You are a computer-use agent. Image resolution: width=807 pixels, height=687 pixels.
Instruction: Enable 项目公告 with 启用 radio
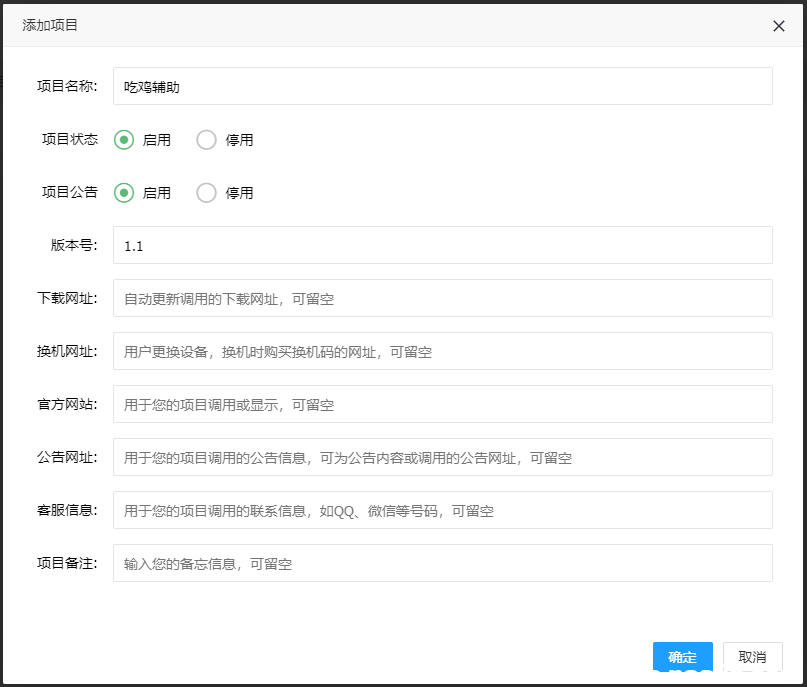click(124, 193)
